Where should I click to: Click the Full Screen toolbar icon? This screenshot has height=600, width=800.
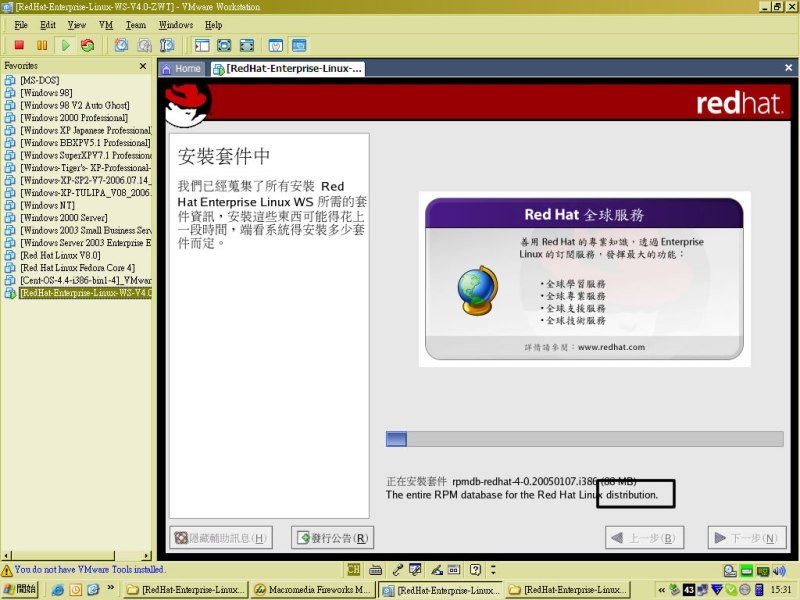[x=224, y=45]
